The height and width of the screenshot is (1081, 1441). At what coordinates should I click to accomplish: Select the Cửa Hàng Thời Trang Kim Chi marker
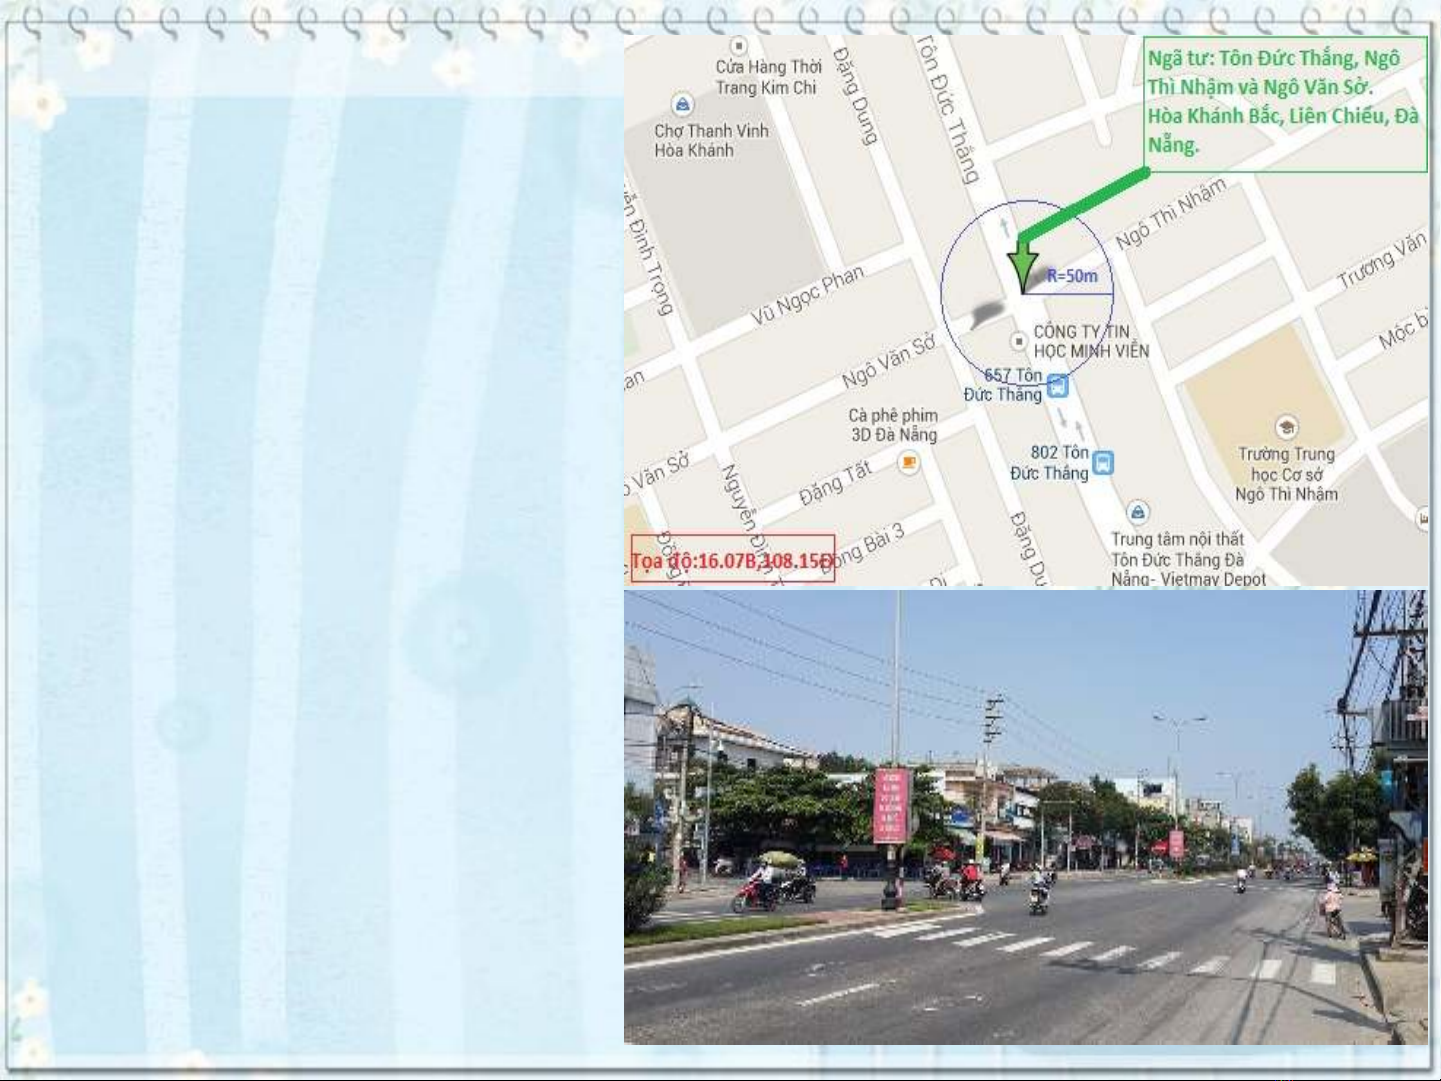click(x=738, y=46)
